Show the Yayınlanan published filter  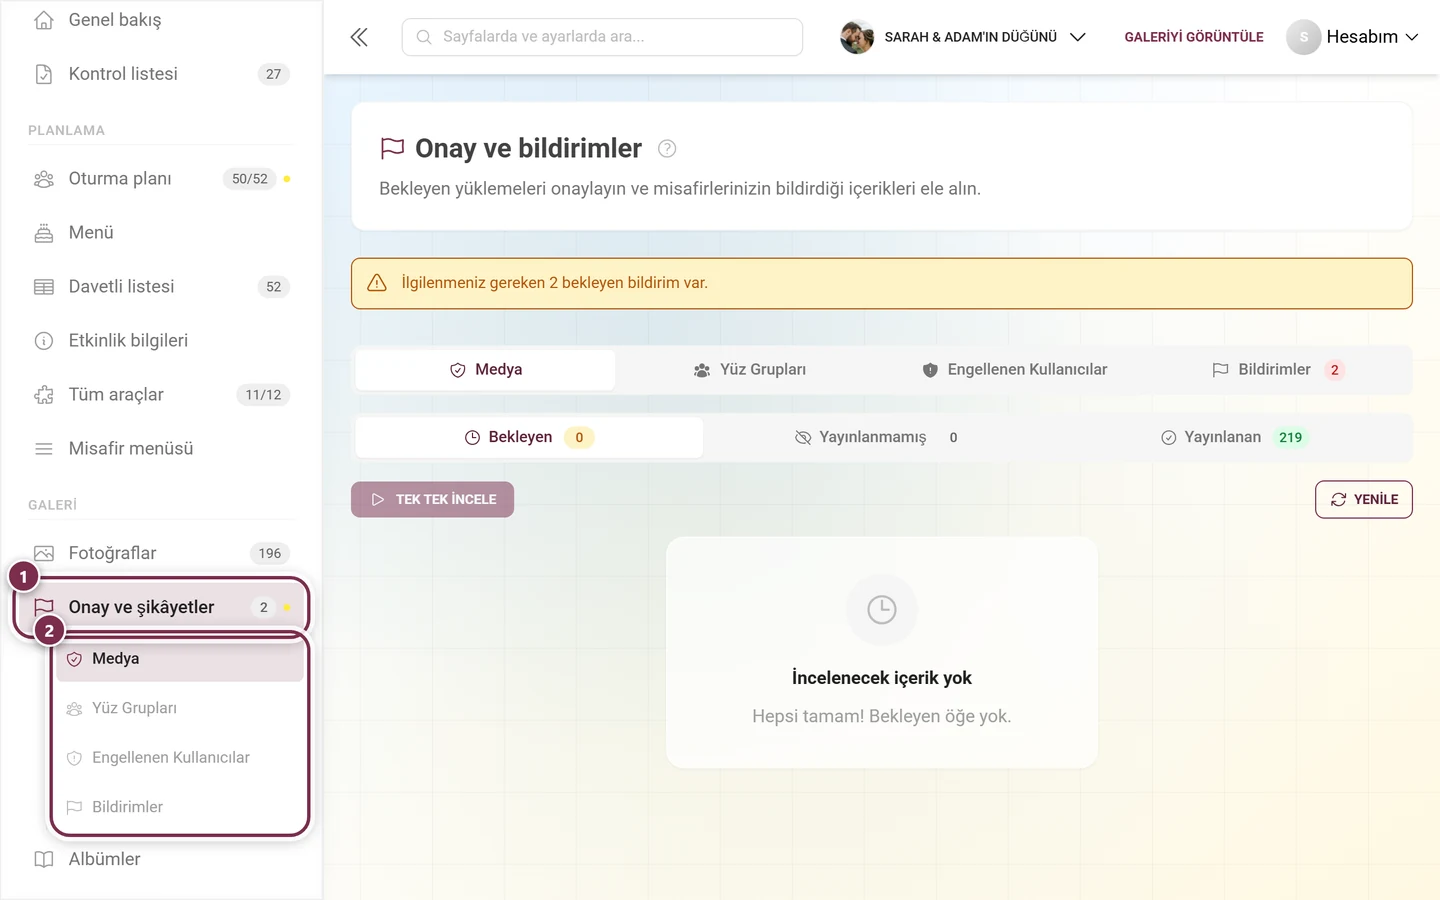click(1234, 438)
